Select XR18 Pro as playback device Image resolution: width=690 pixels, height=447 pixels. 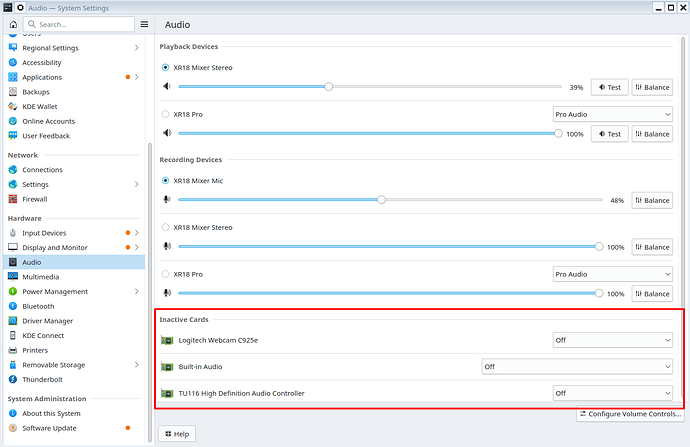point(165,114)
